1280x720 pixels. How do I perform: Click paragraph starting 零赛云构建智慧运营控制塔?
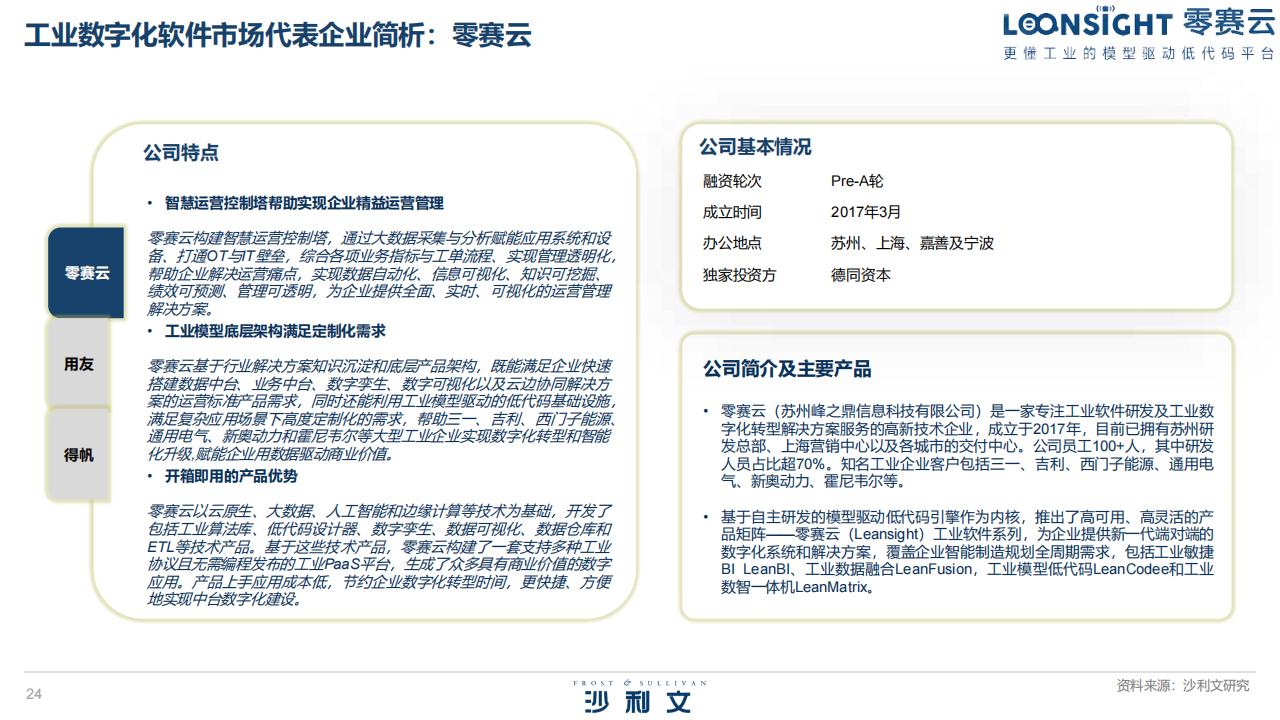[x=380, y=274]
